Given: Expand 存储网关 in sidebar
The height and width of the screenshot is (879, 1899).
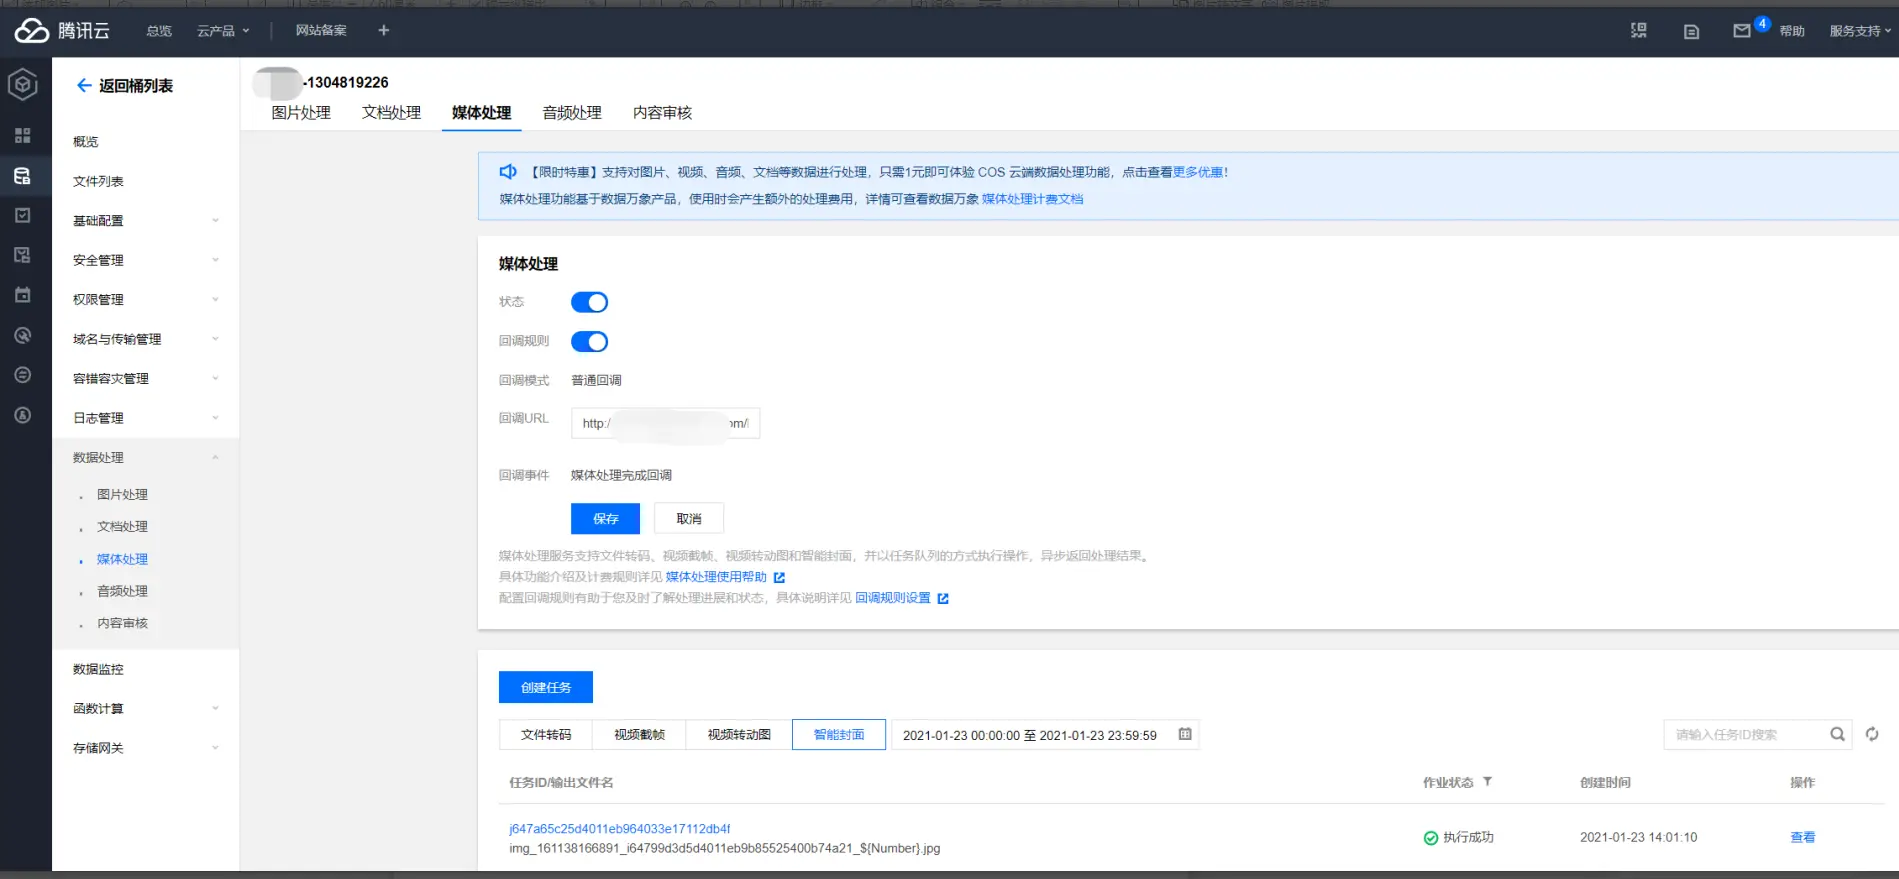Looking at the screenshot, I should coord(145,748).
